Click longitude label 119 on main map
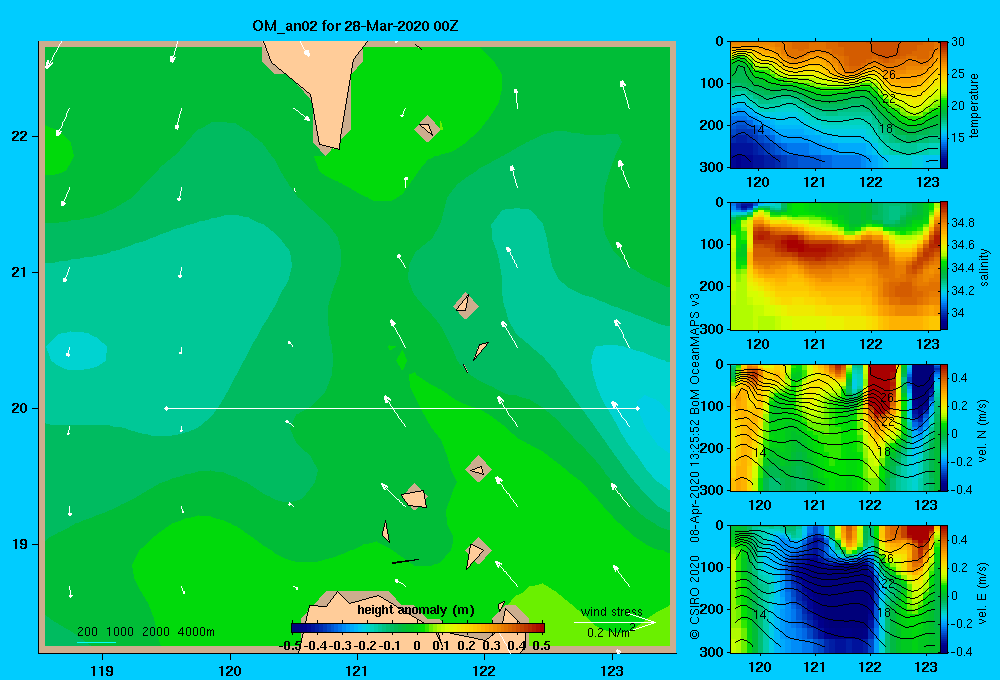The image size is (1000, 680). (x=102, y=670)
